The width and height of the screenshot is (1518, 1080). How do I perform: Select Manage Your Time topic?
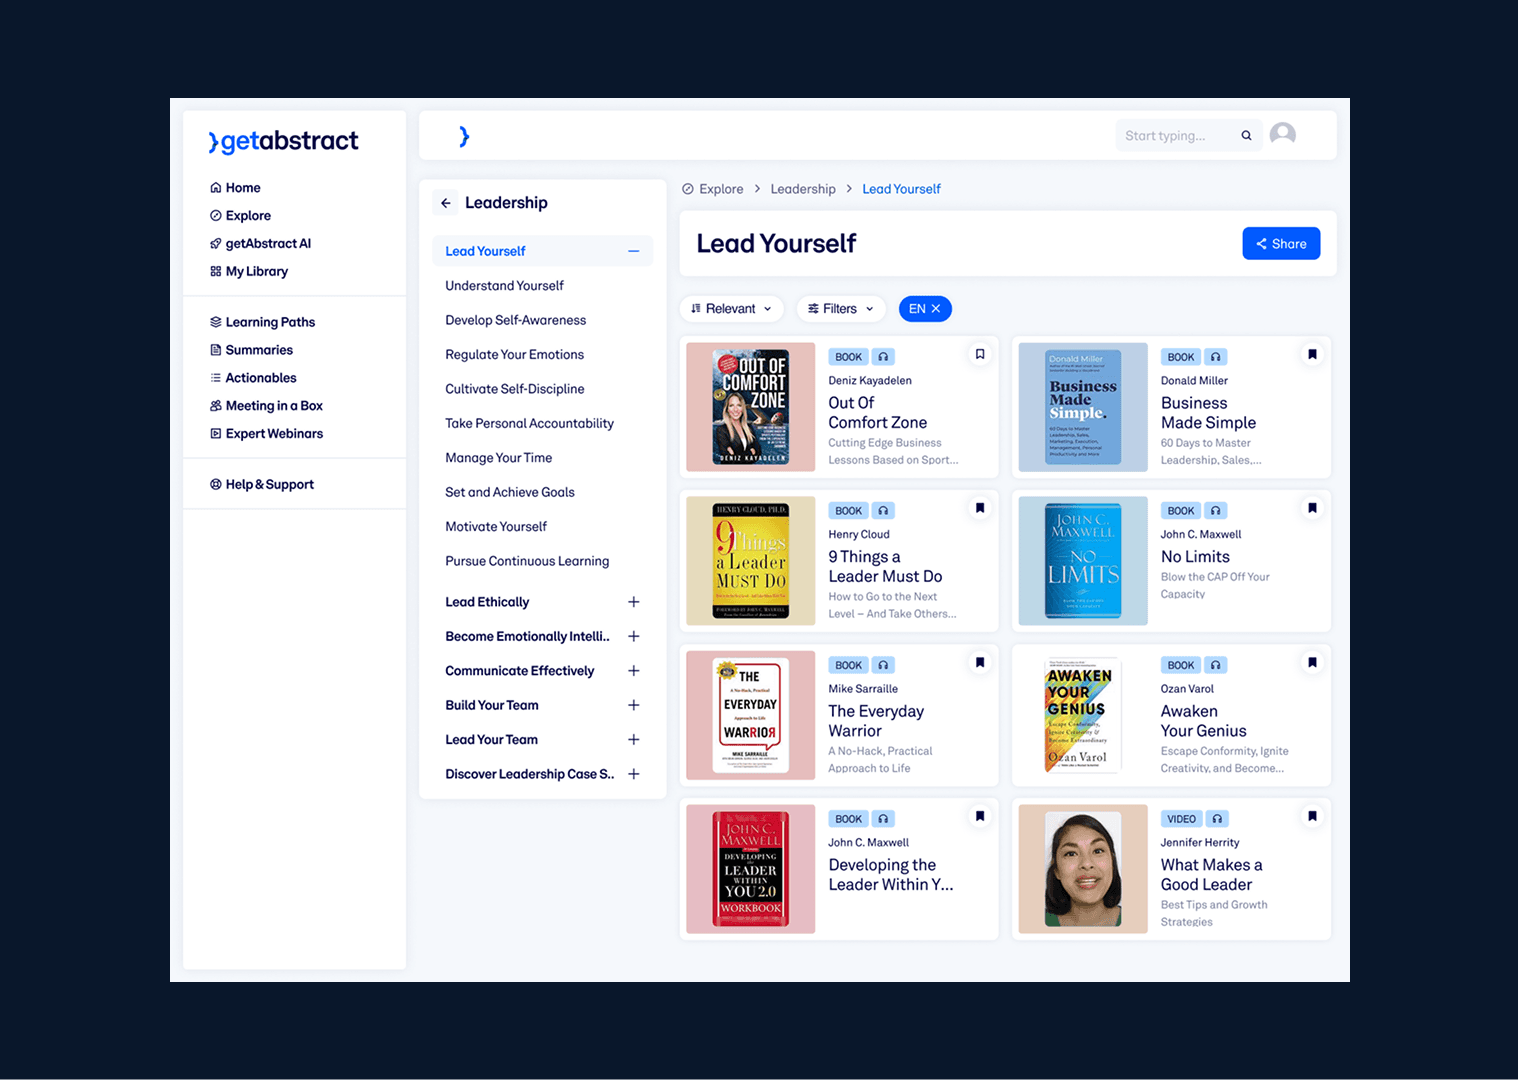coord(499,458)
